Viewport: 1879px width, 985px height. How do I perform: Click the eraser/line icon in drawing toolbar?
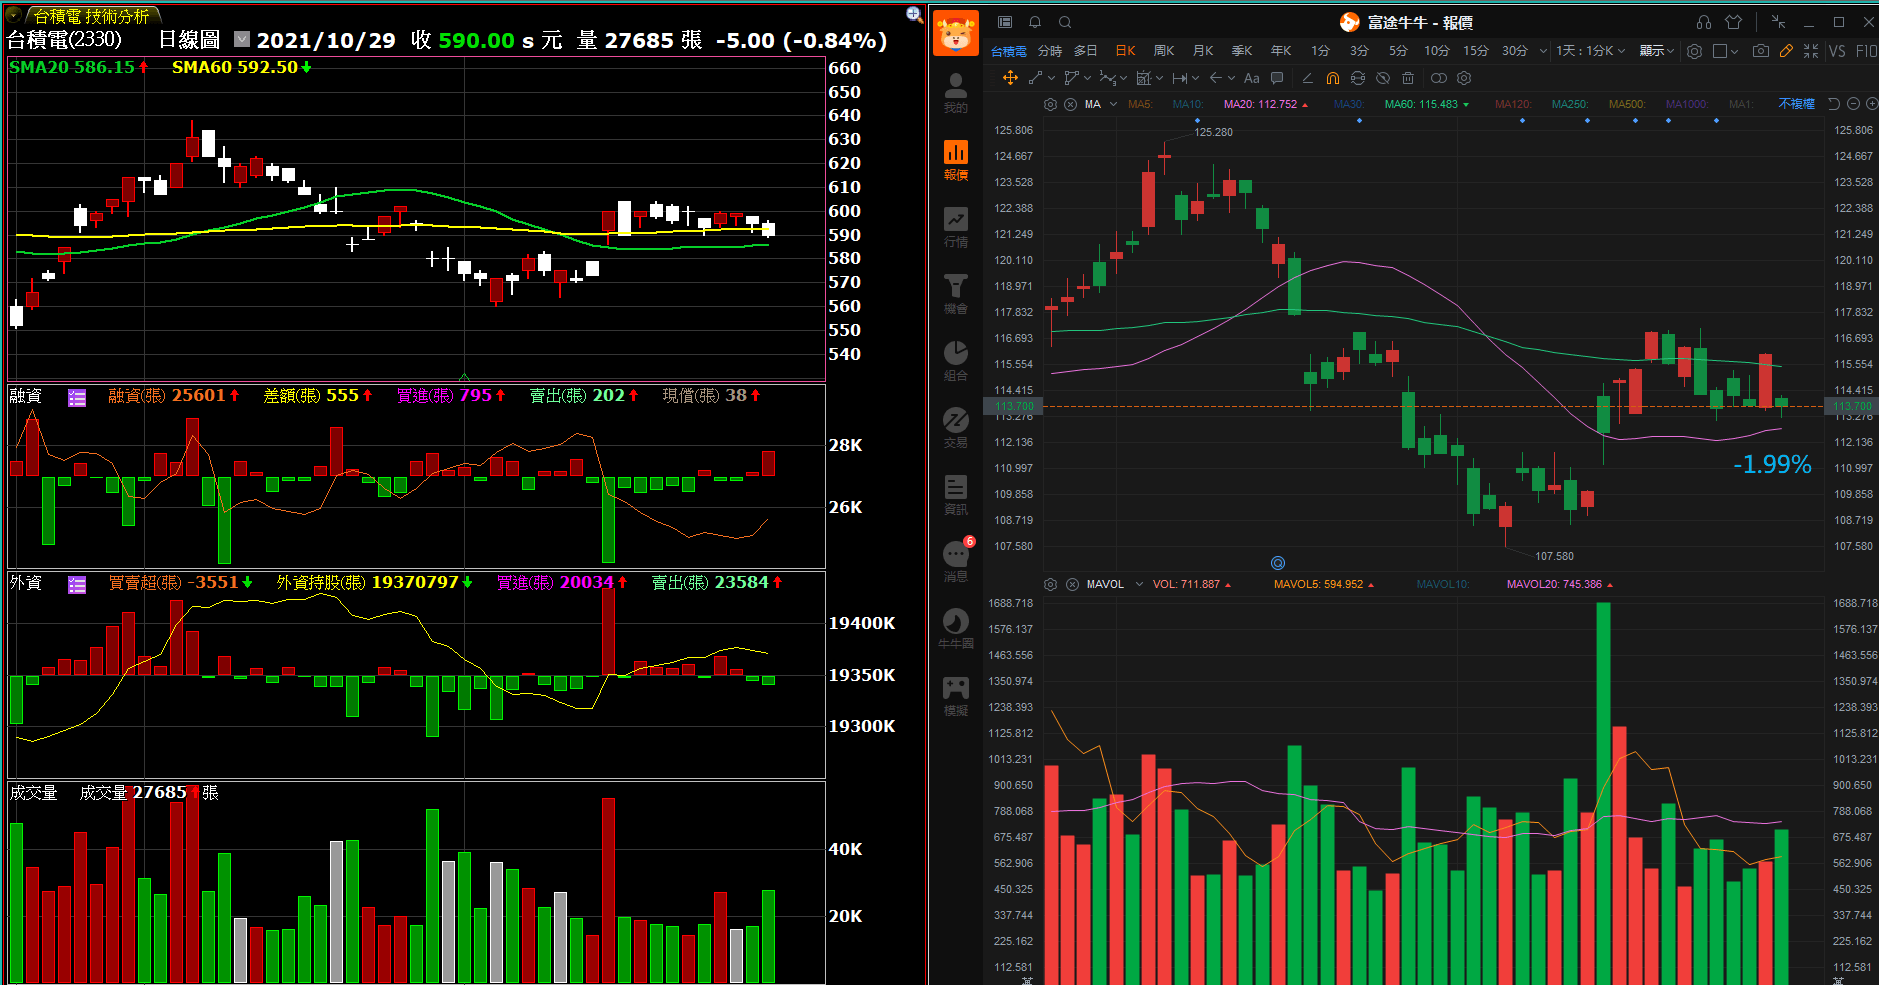click(x=1307, y=78)
